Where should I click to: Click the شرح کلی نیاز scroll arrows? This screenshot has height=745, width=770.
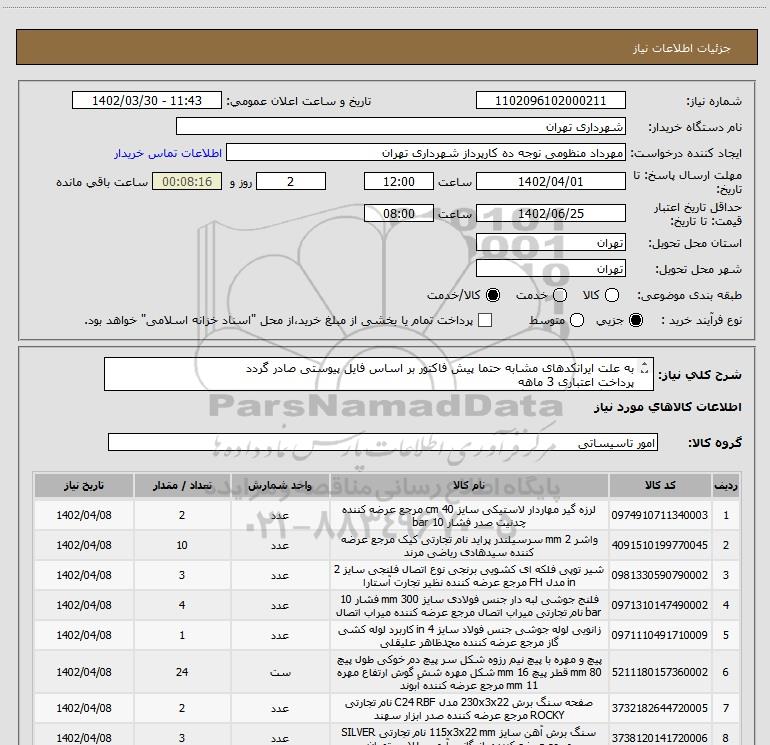coord(644,368)
